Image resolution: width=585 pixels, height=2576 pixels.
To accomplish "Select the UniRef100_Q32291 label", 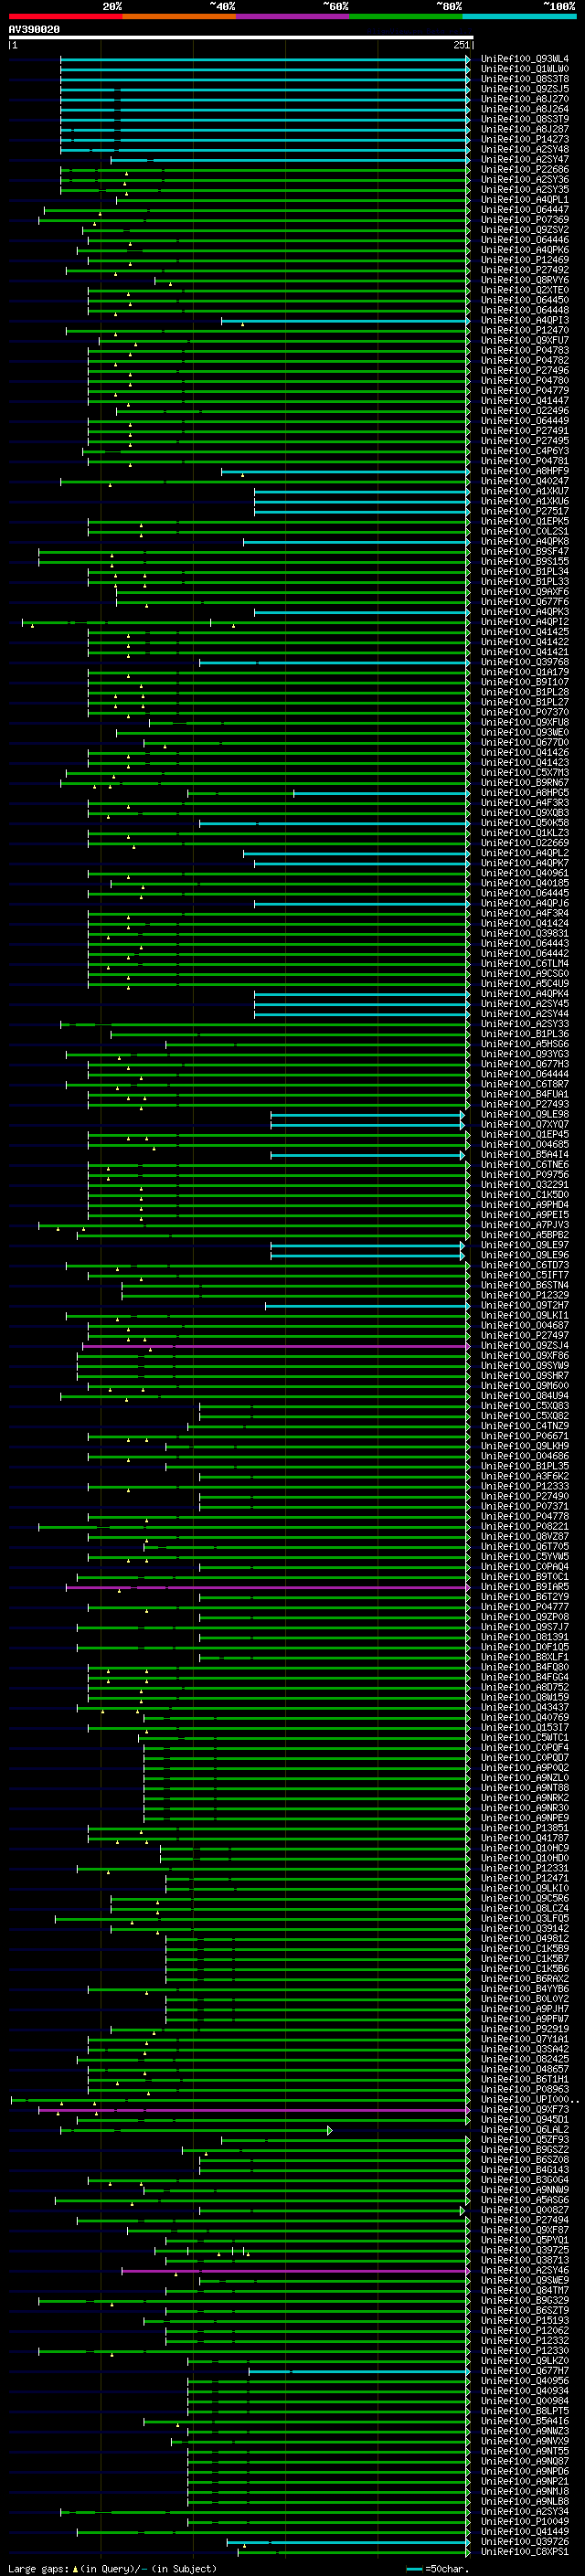I will coord(525,1185).
